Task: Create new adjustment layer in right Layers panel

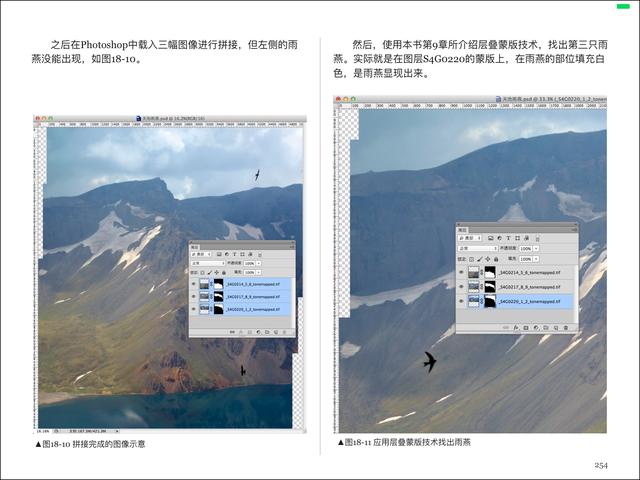Action: coord(536,327)
